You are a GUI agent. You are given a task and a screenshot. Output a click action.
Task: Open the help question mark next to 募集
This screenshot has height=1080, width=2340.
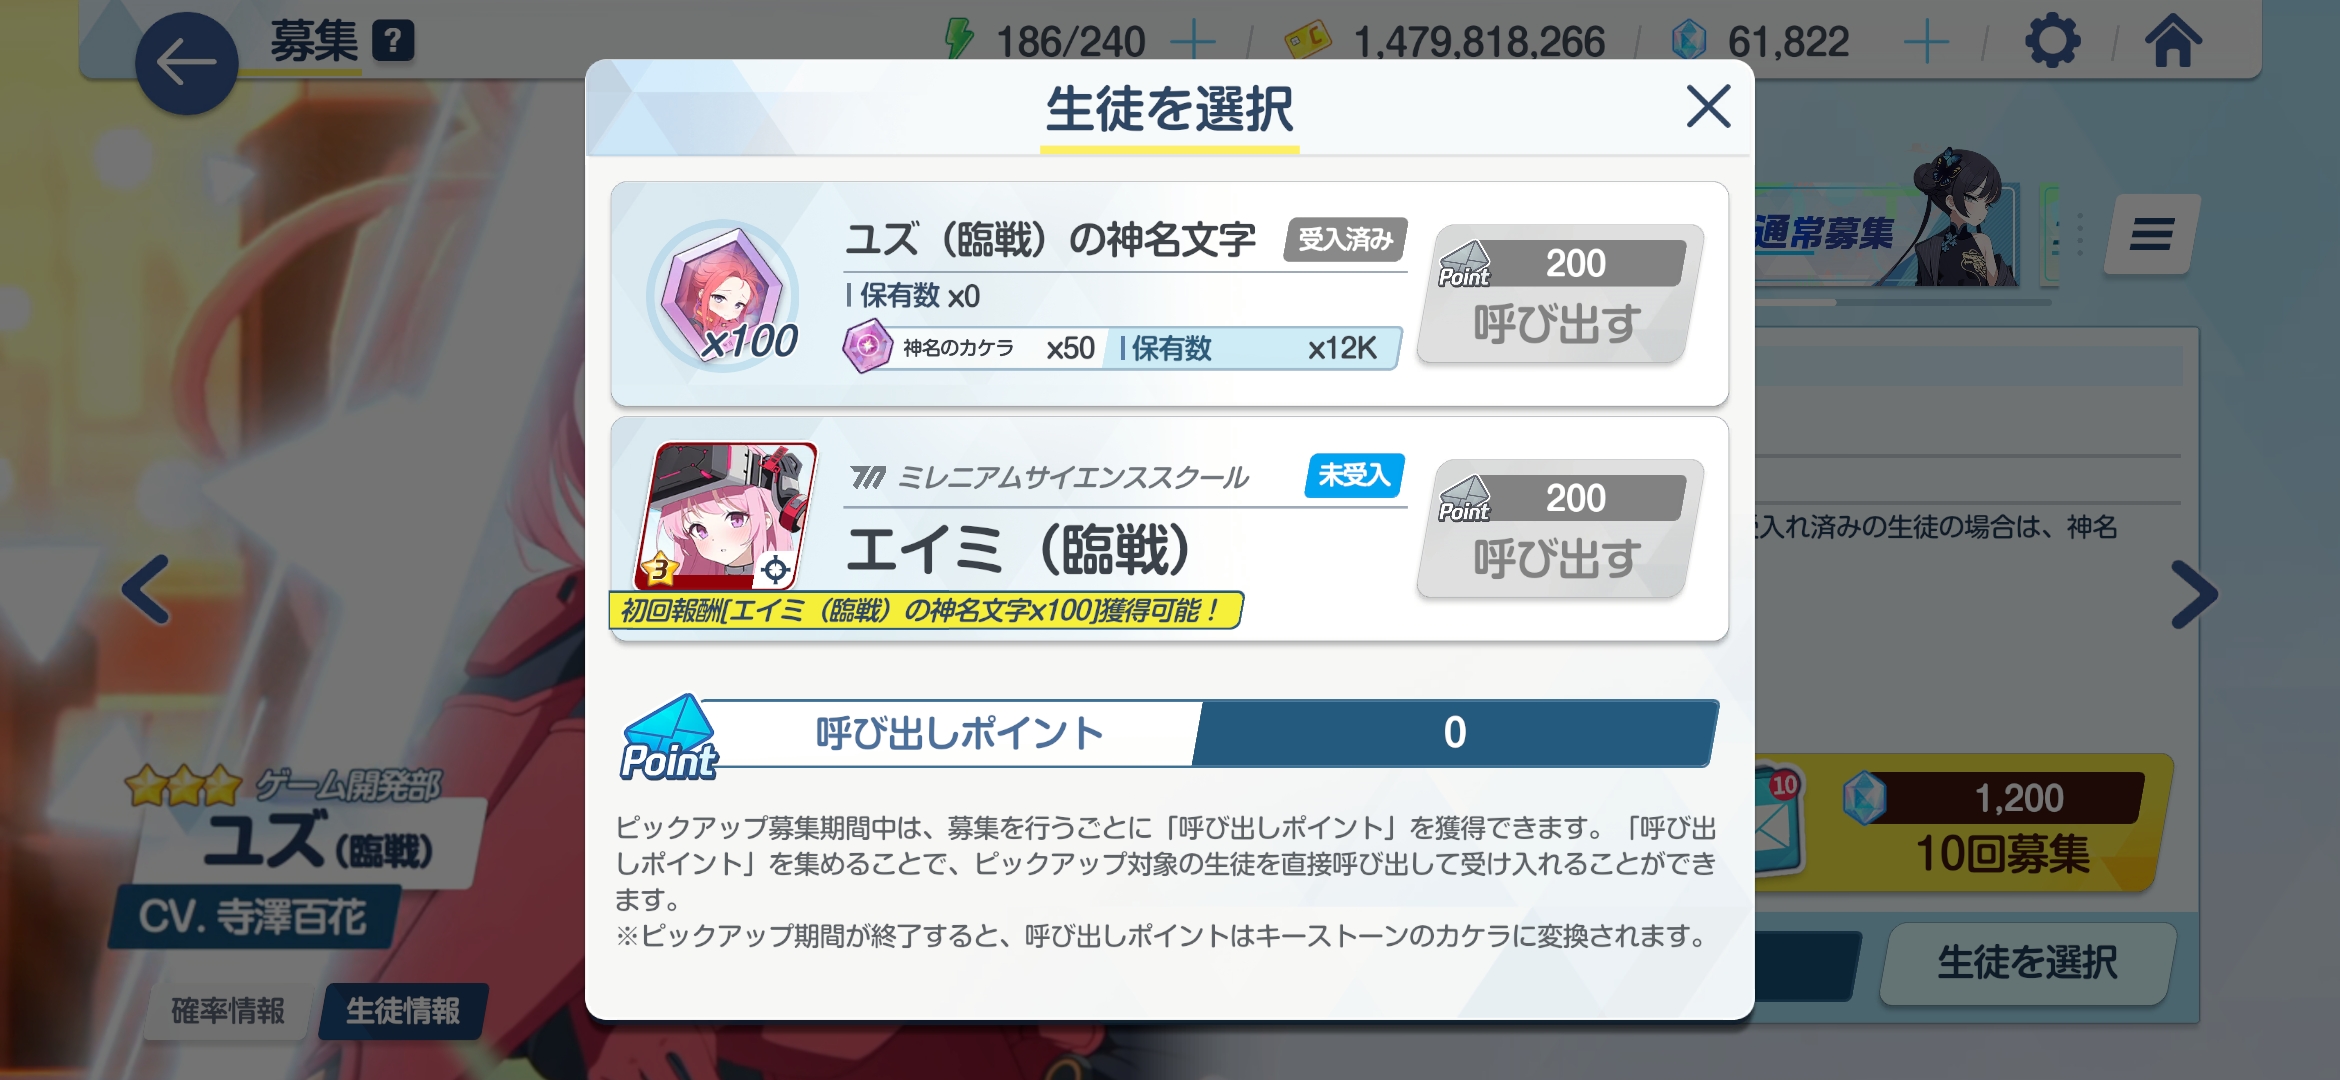(393, 41)
